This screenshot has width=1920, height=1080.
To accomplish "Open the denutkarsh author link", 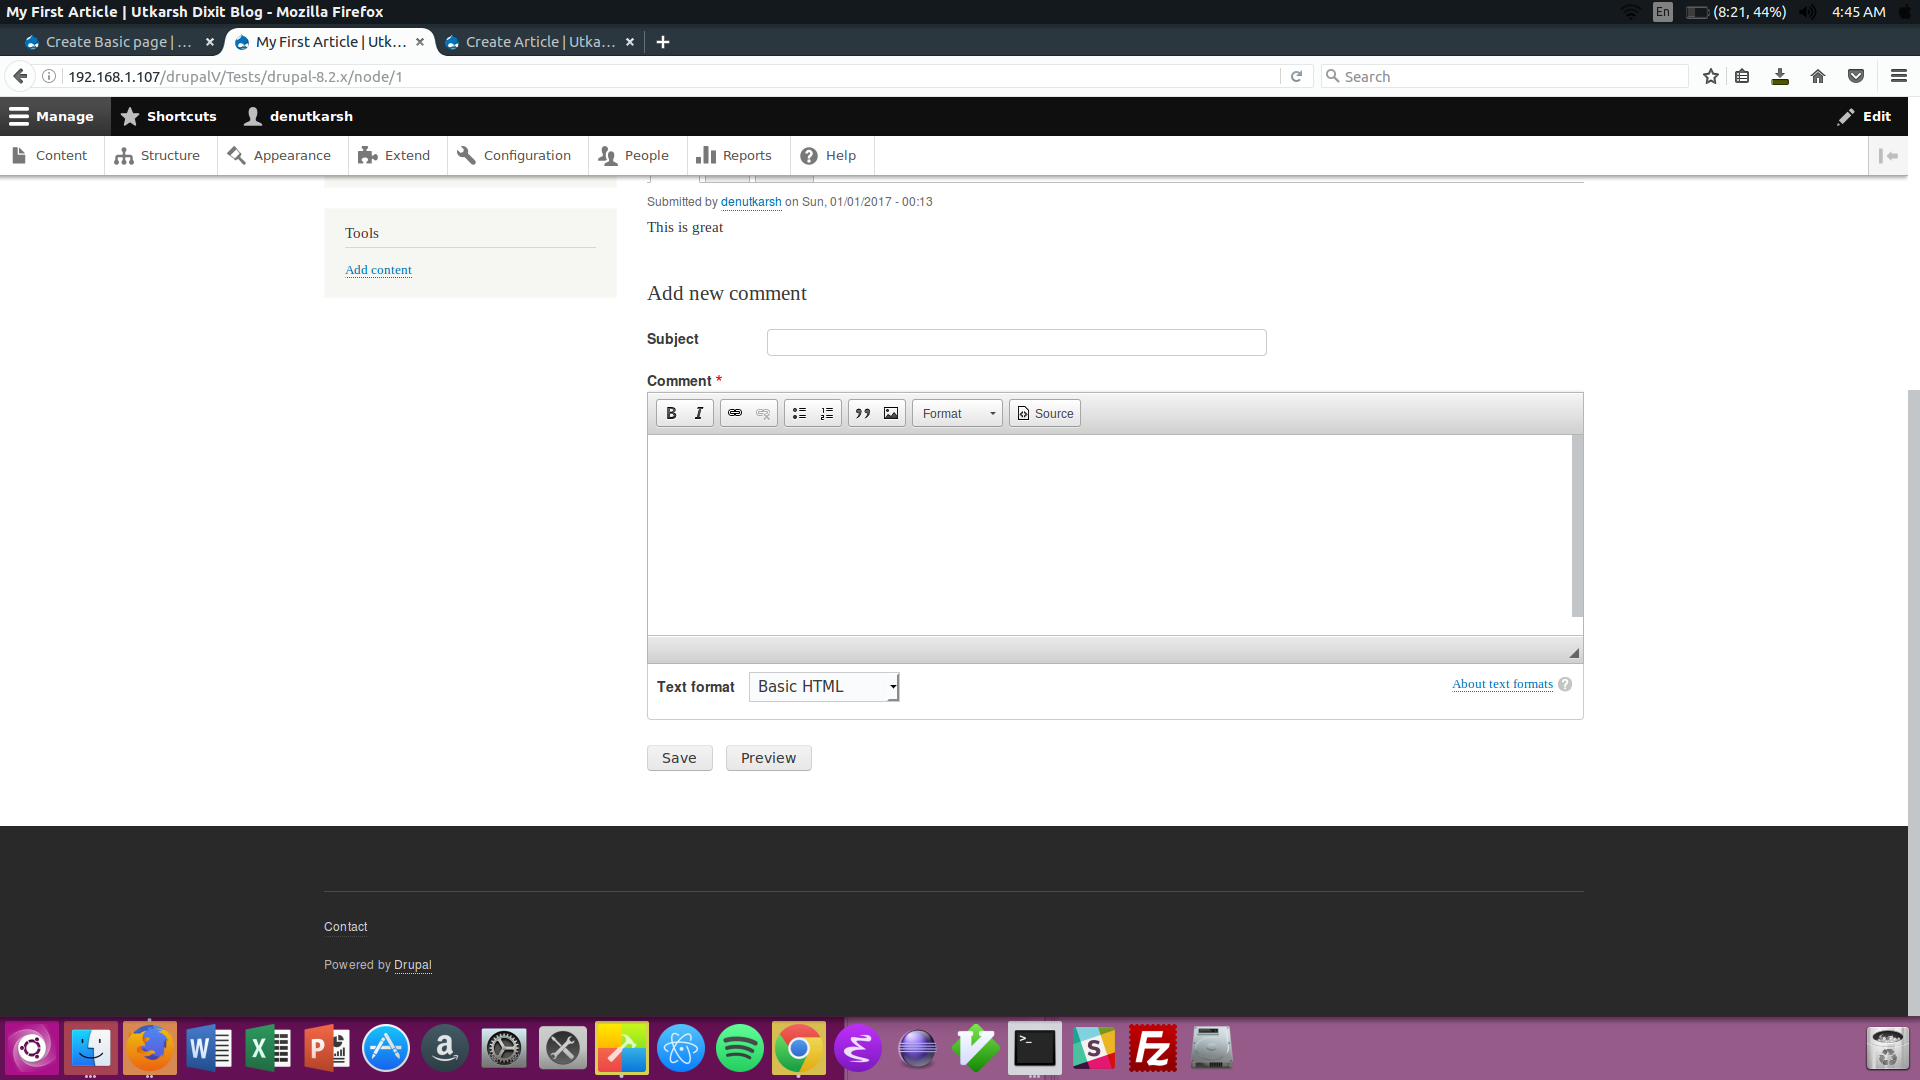I will (751, 202).
